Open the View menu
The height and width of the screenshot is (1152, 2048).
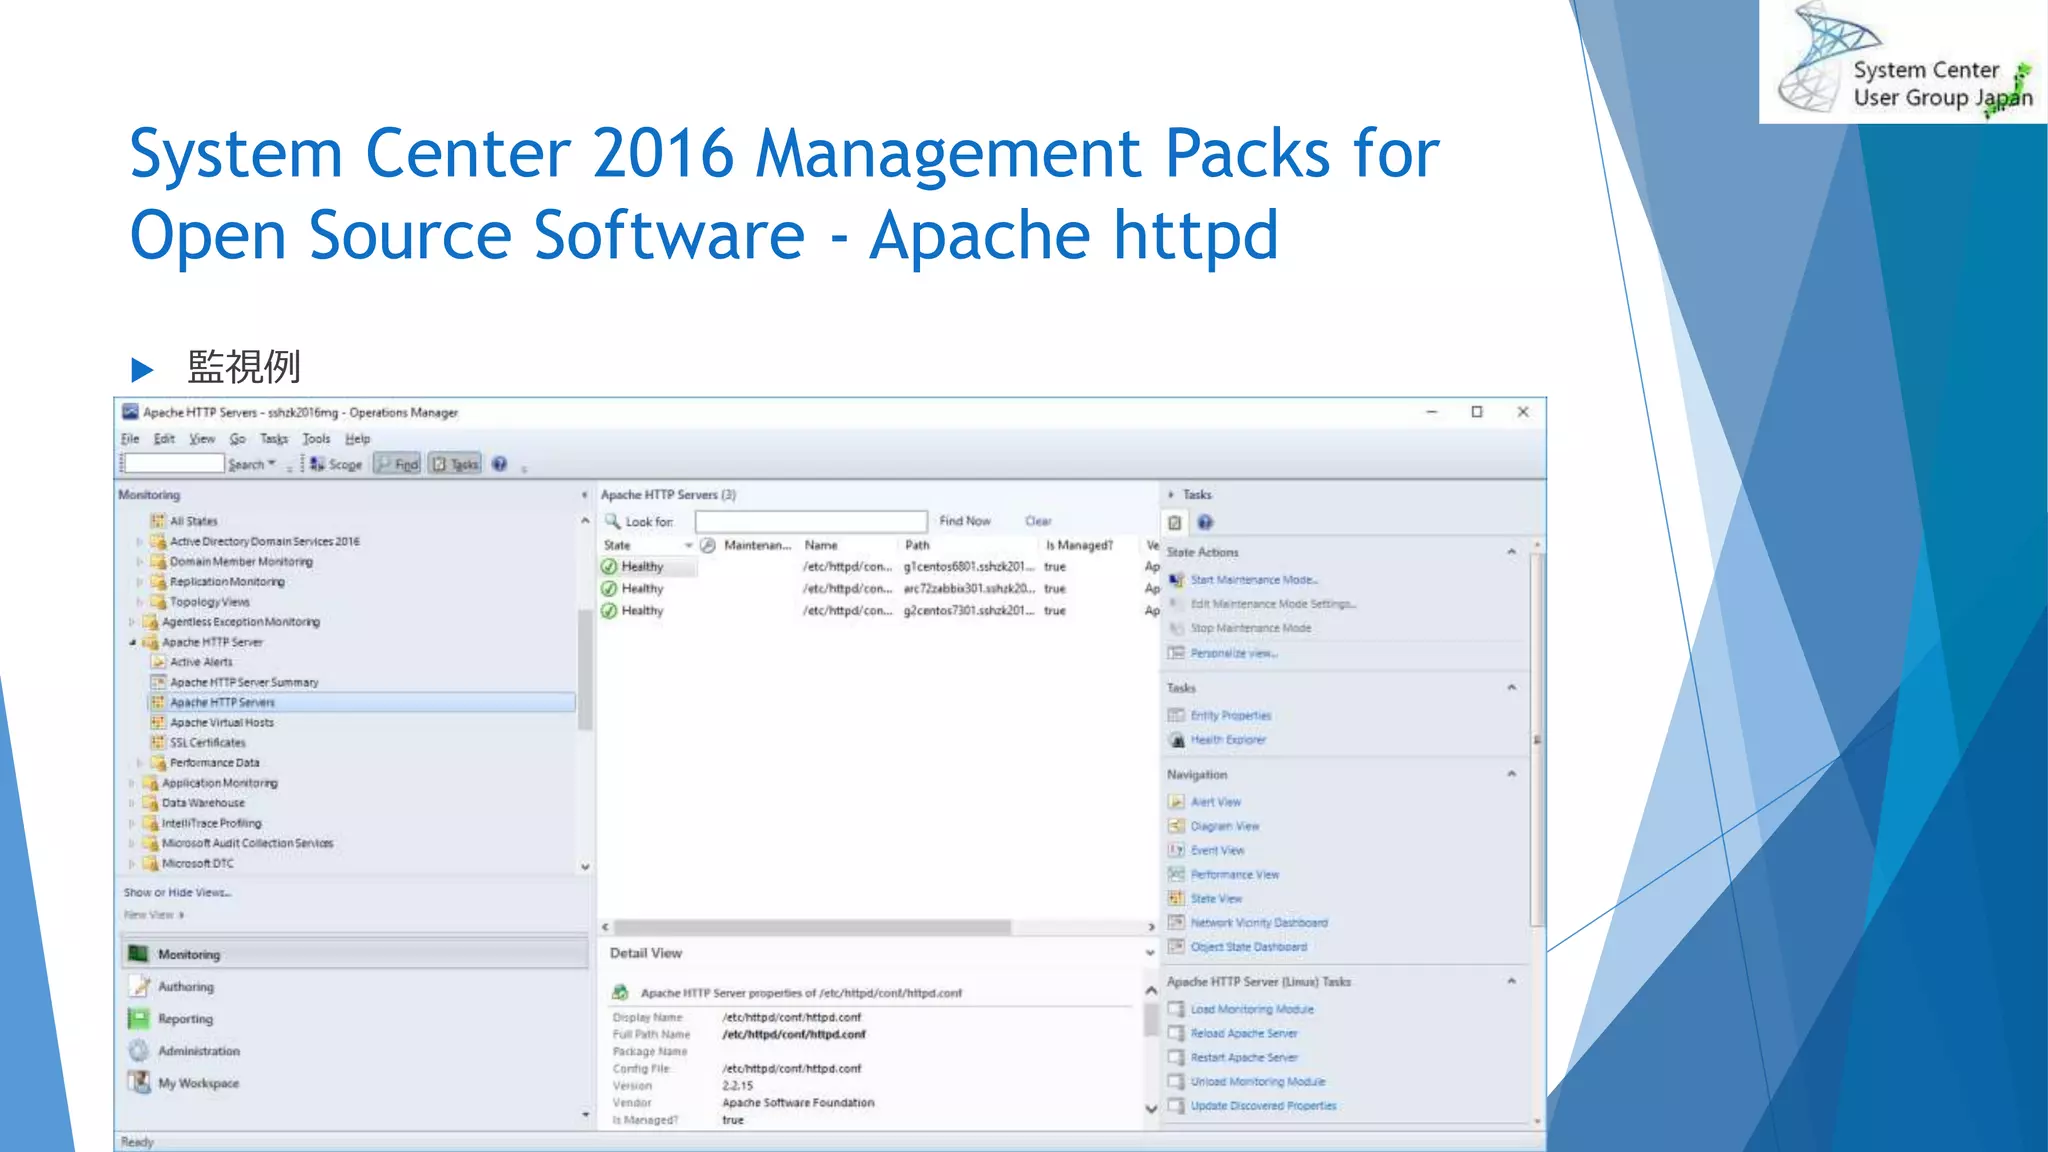202,439
